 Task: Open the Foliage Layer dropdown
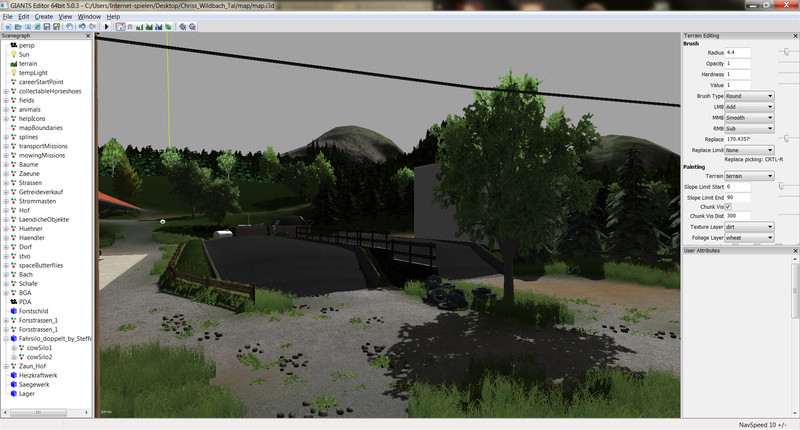coord(749,238)
